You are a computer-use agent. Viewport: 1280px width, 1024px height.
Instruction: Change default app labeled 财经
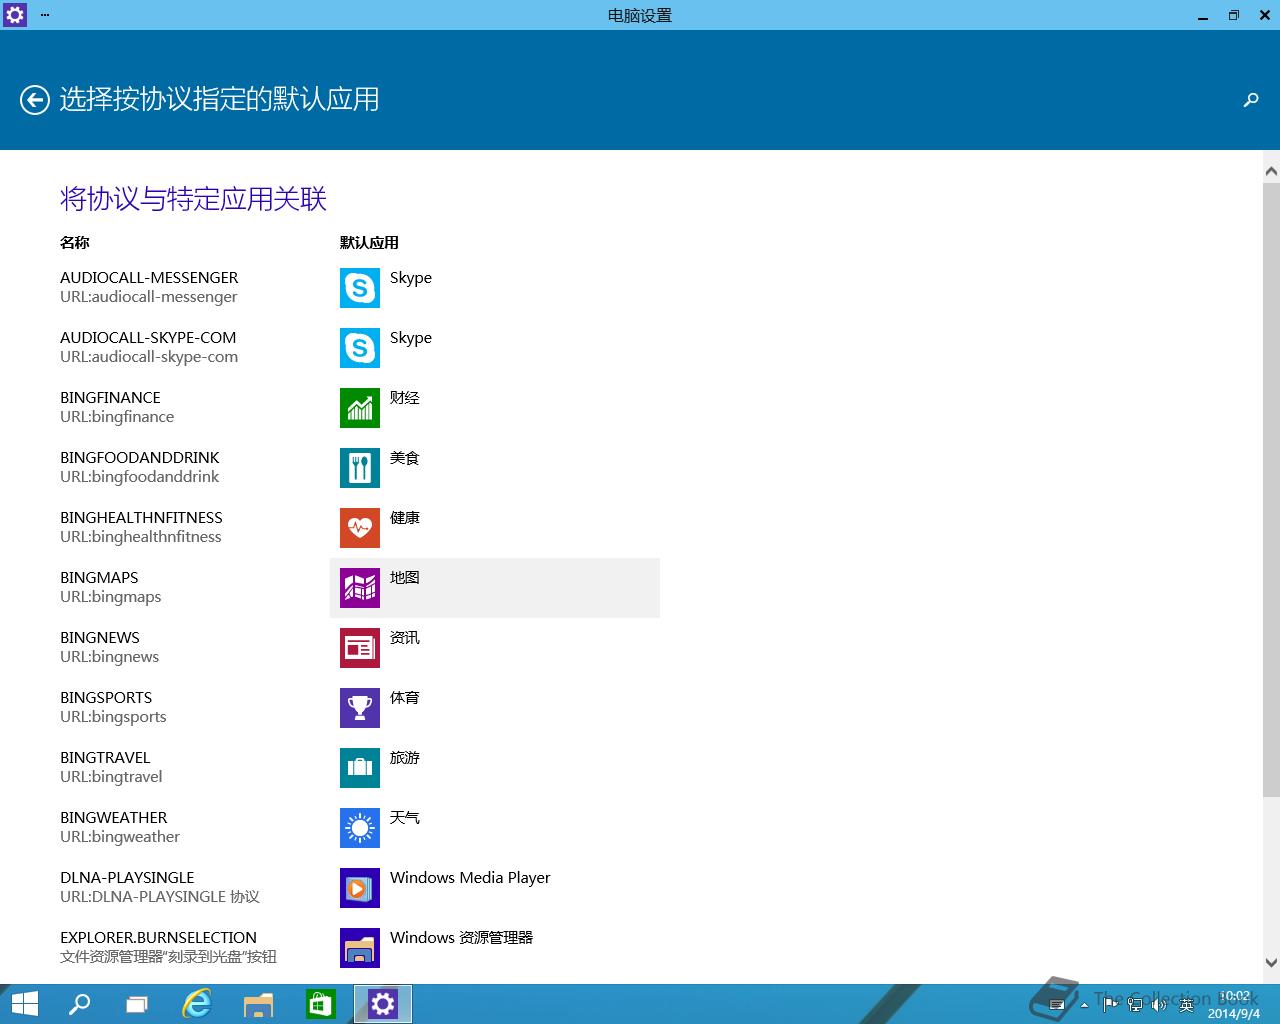pyautogui.click(x=495, y=408)
